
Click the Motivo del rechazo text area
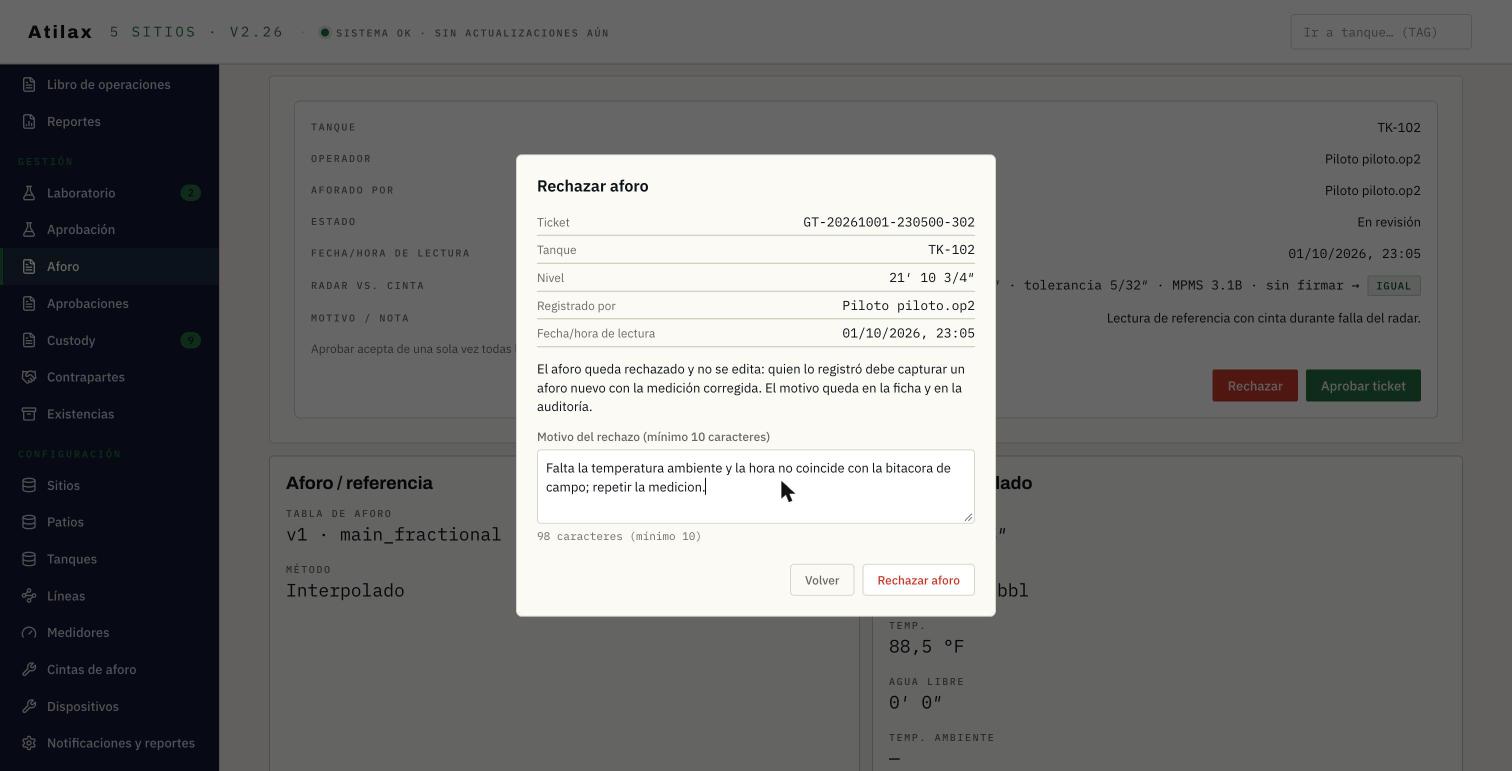[x=756, y=486]
